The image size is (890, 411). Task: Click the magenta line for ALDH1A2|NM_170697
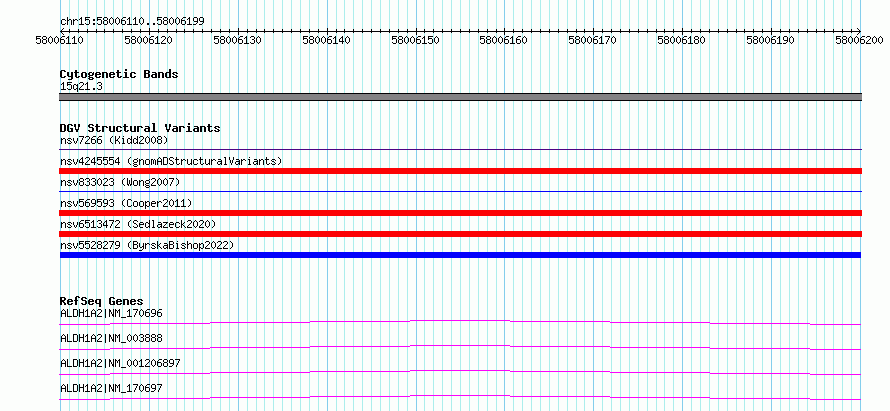click(460, 397)
